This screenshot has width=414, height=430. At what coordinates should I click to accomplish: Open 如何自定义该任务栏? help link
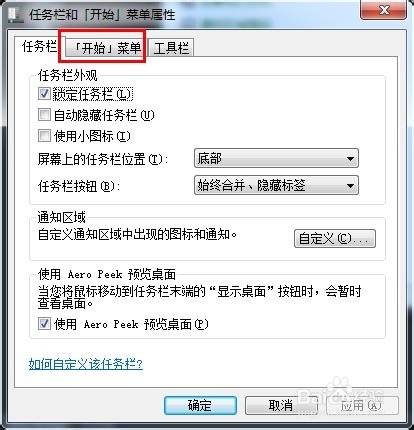click(x=86, y=364)
